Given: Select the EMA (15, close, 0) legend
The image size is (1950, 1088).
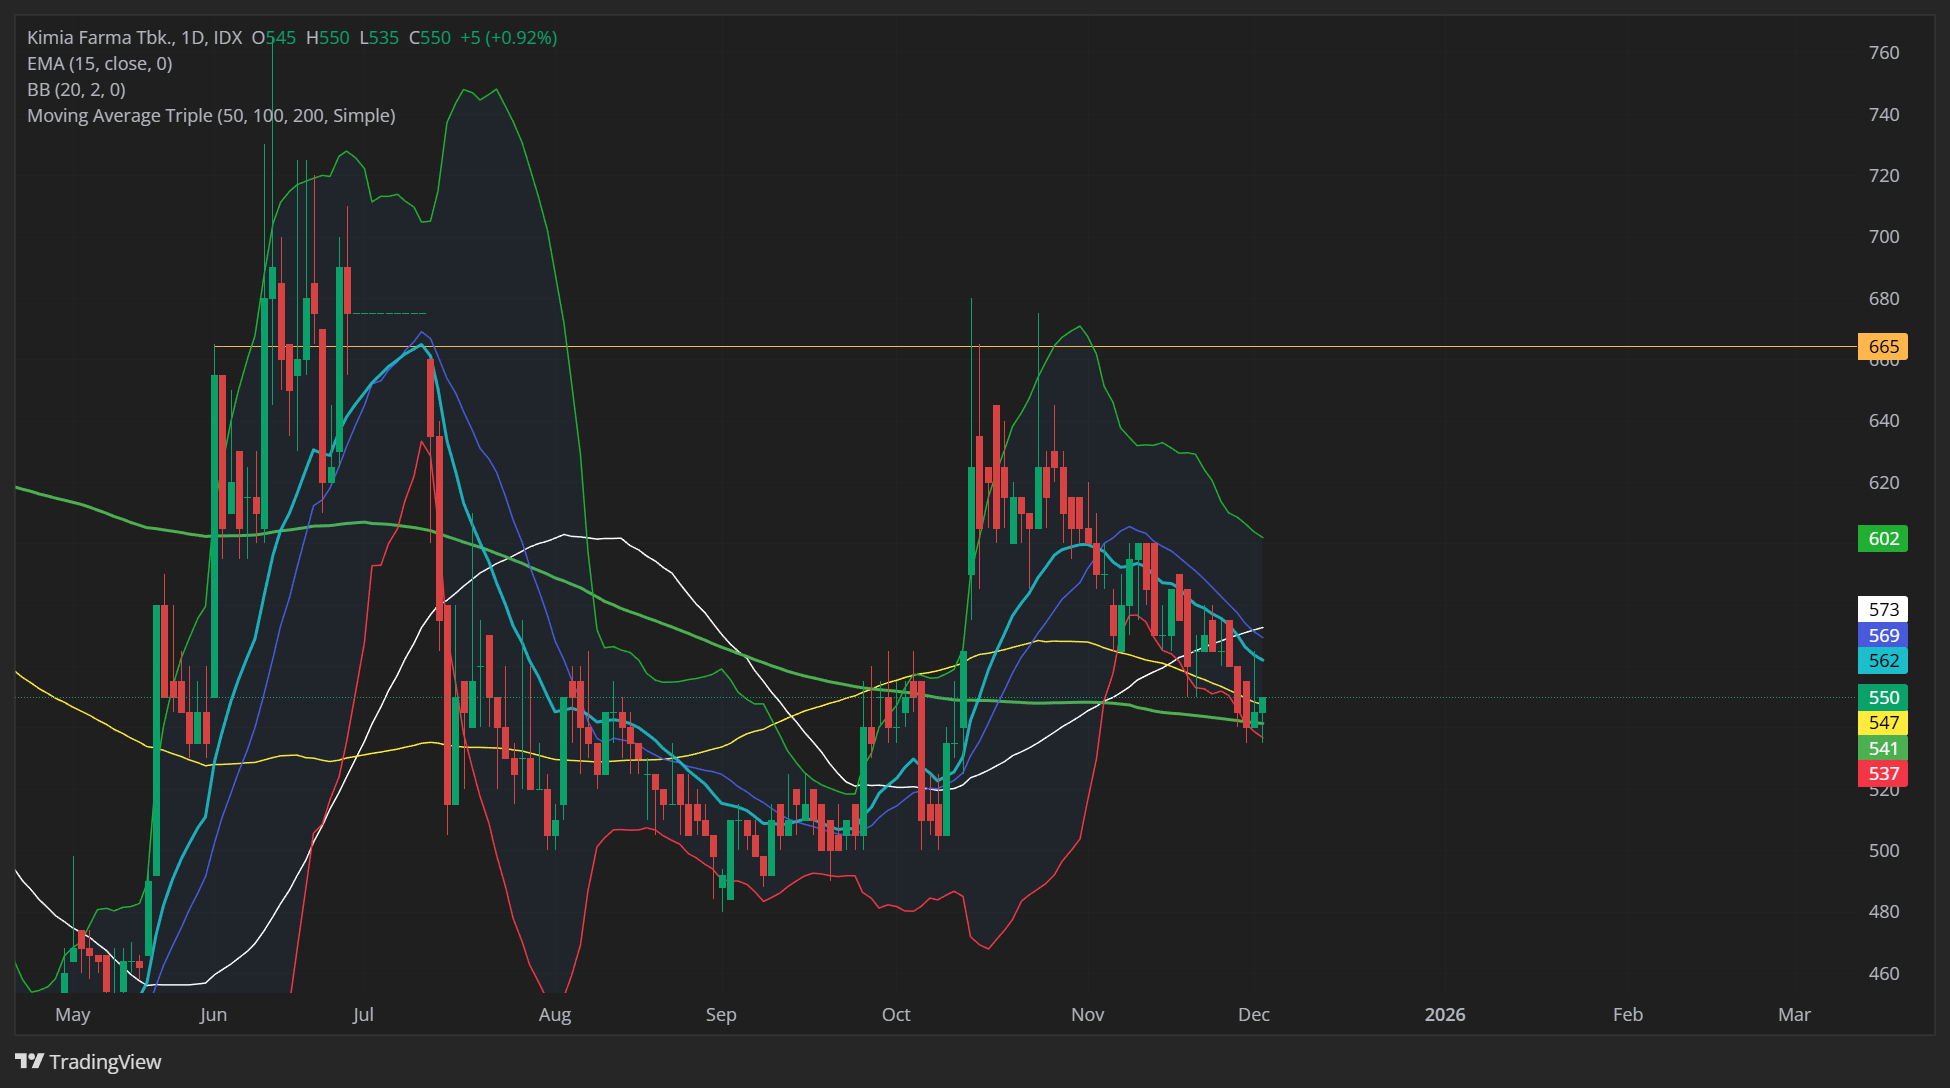Looking at the screenshot, I should point(99,64).
